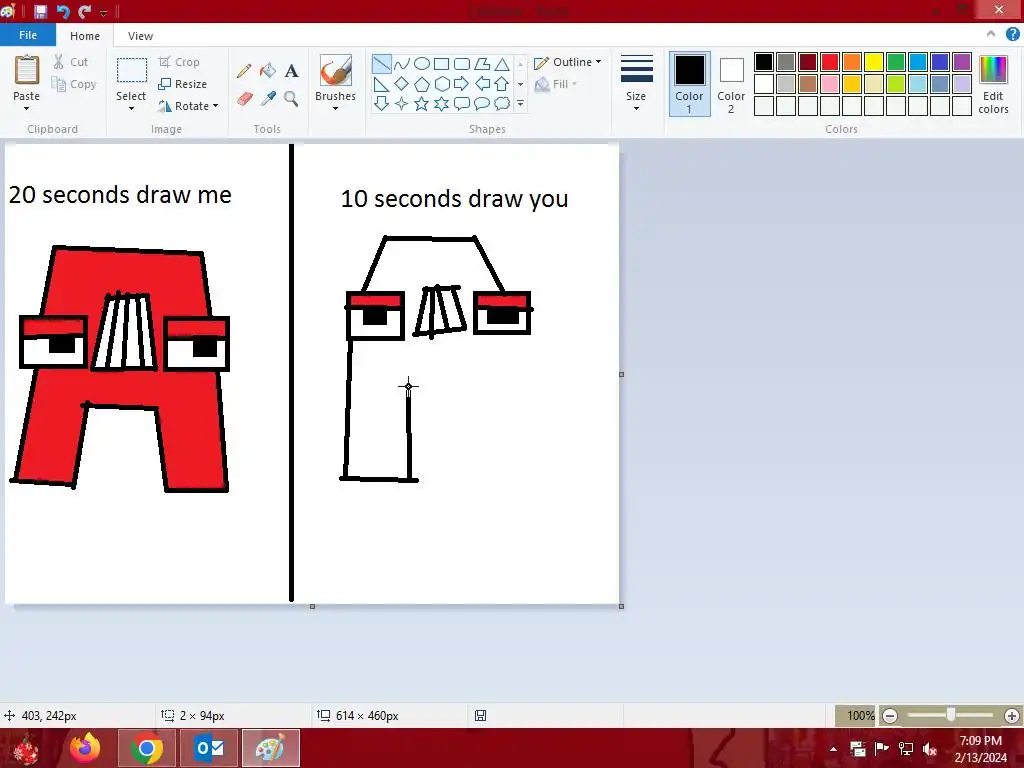Click the Redo icon in title bar

[84, 11]
